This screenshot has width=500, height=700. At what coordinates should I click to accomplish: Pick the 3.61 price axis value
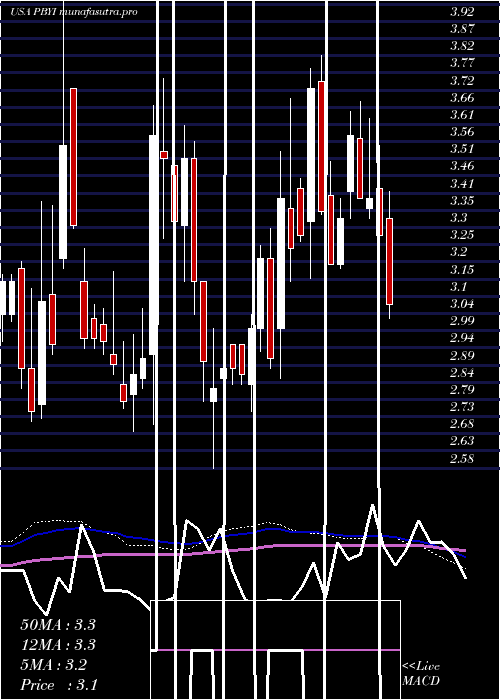(462, 115)
